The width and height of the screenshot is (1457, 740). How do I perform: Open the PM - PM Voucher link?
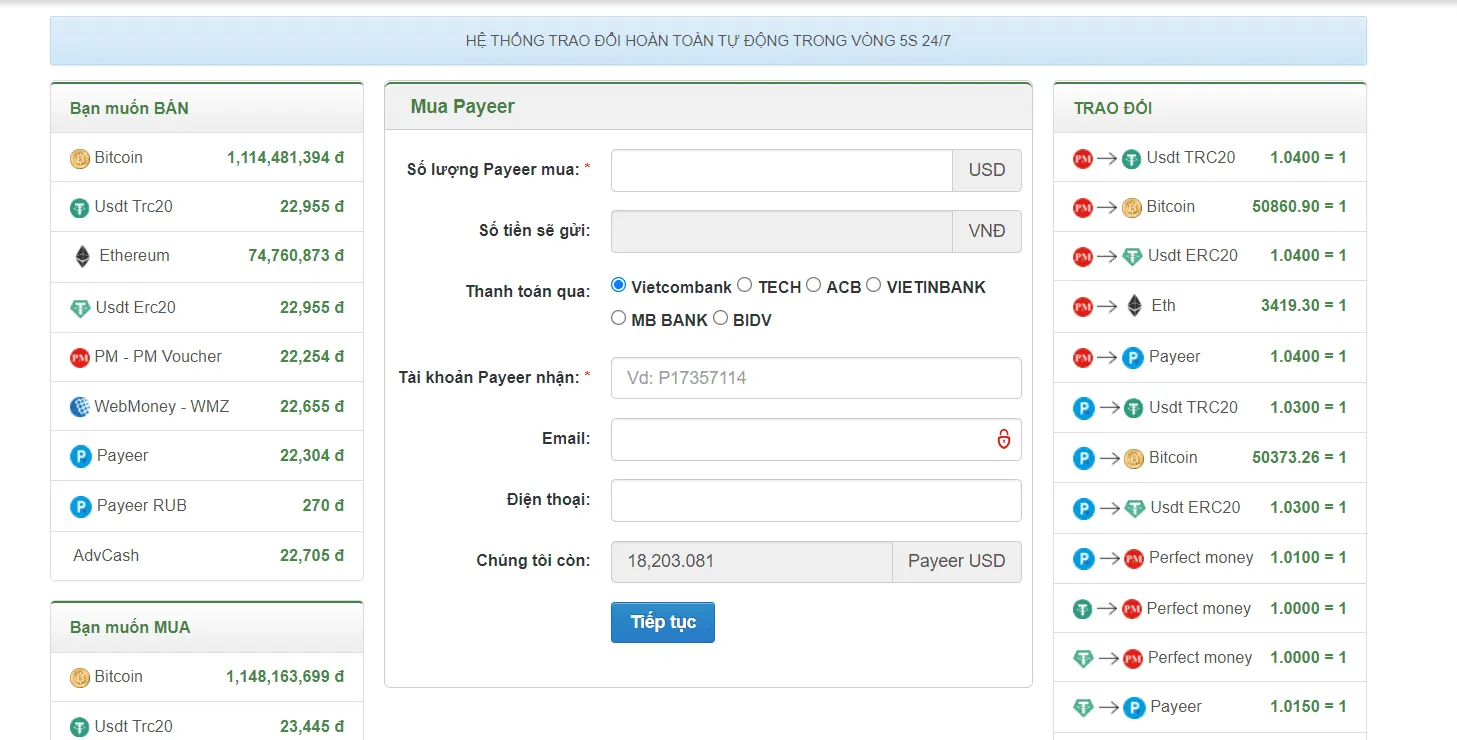tap(158, 357)
